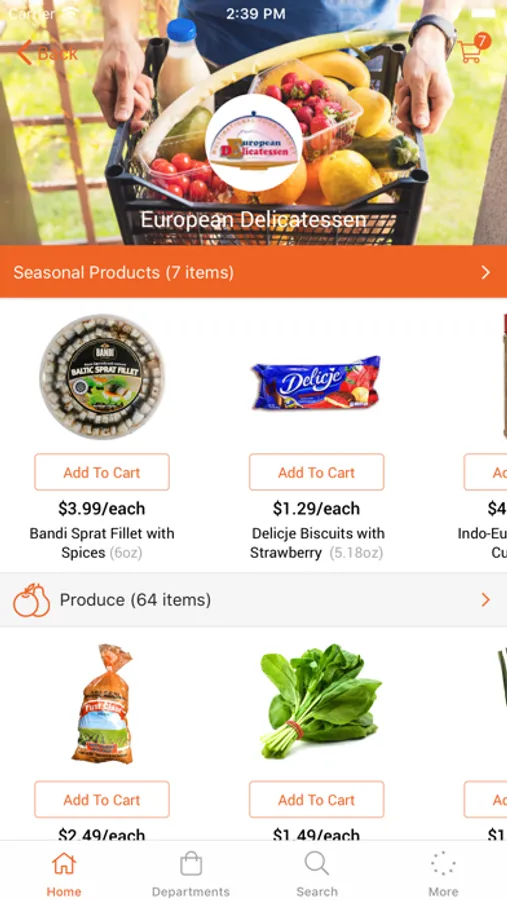Open the More dots icon

click(443, 864)
